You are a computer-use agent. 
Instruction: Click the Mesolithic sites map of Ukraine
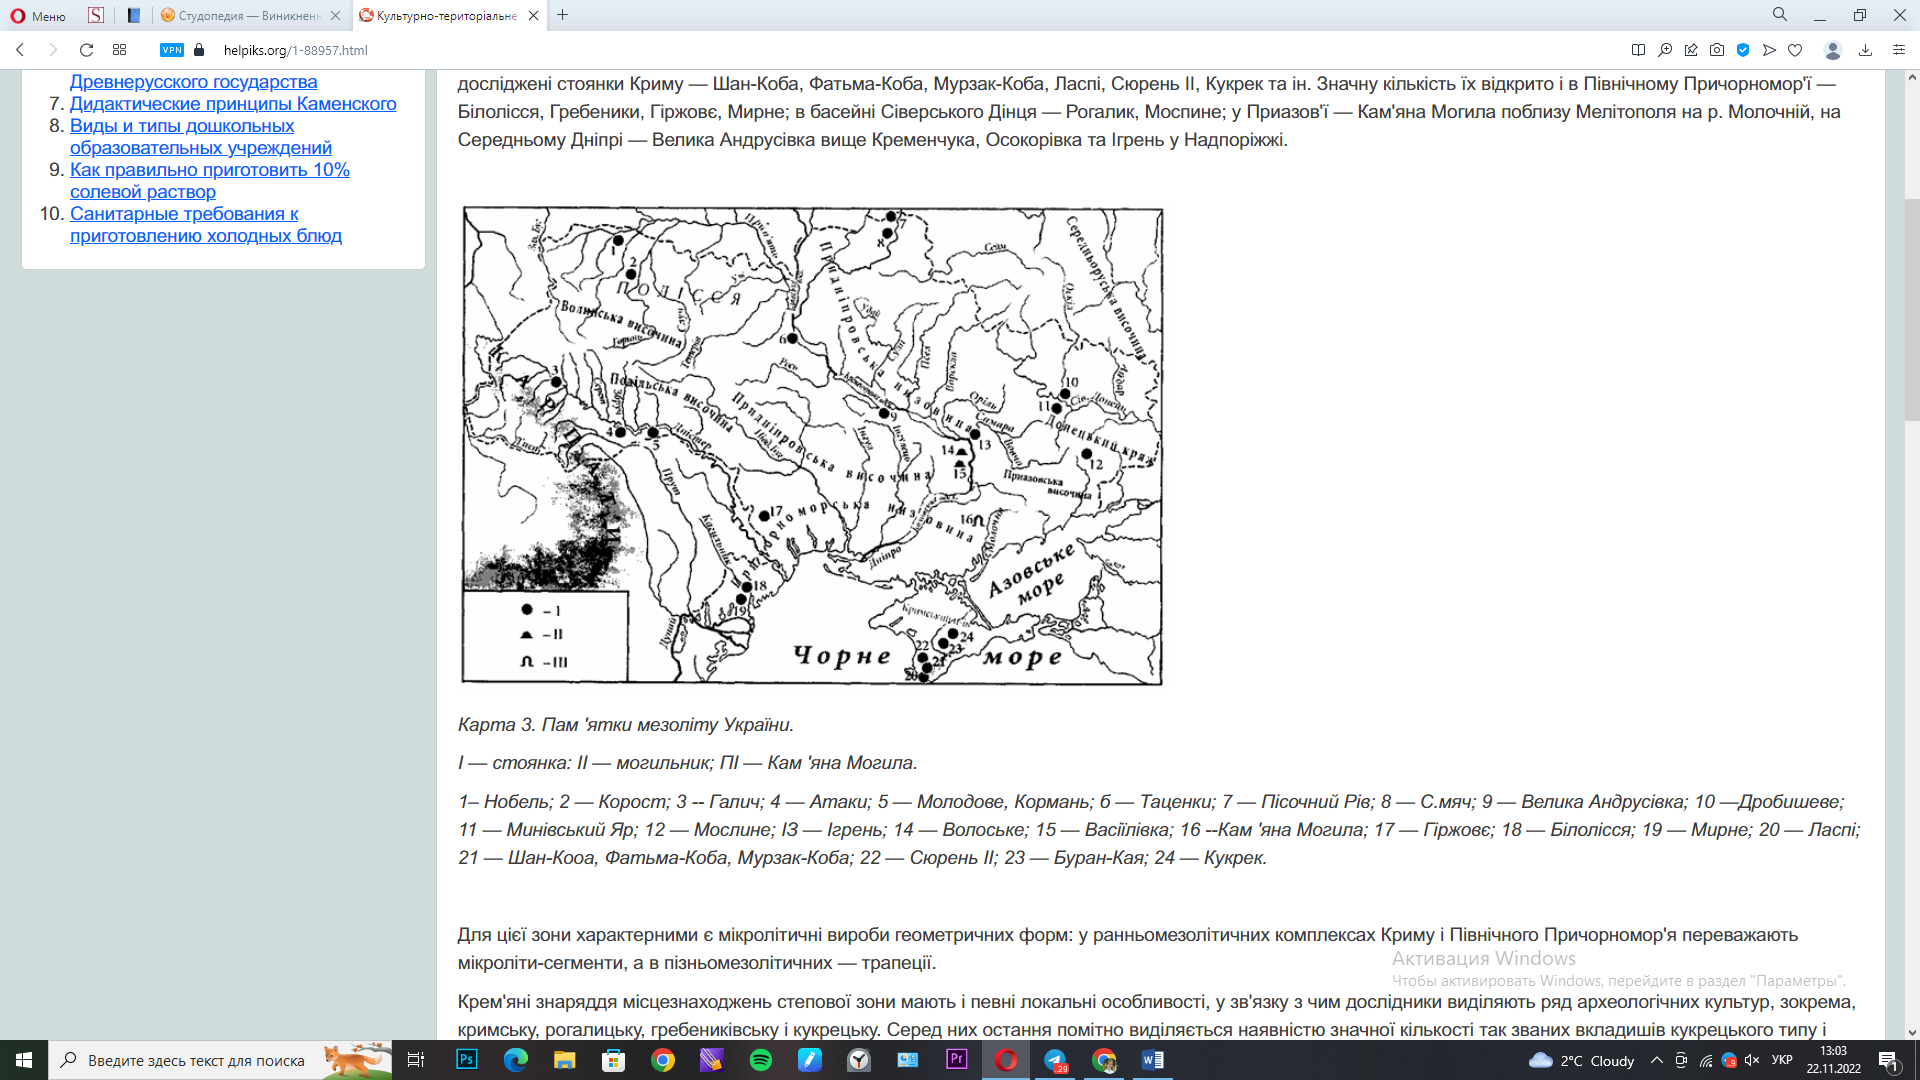click(x=812, y=446)
